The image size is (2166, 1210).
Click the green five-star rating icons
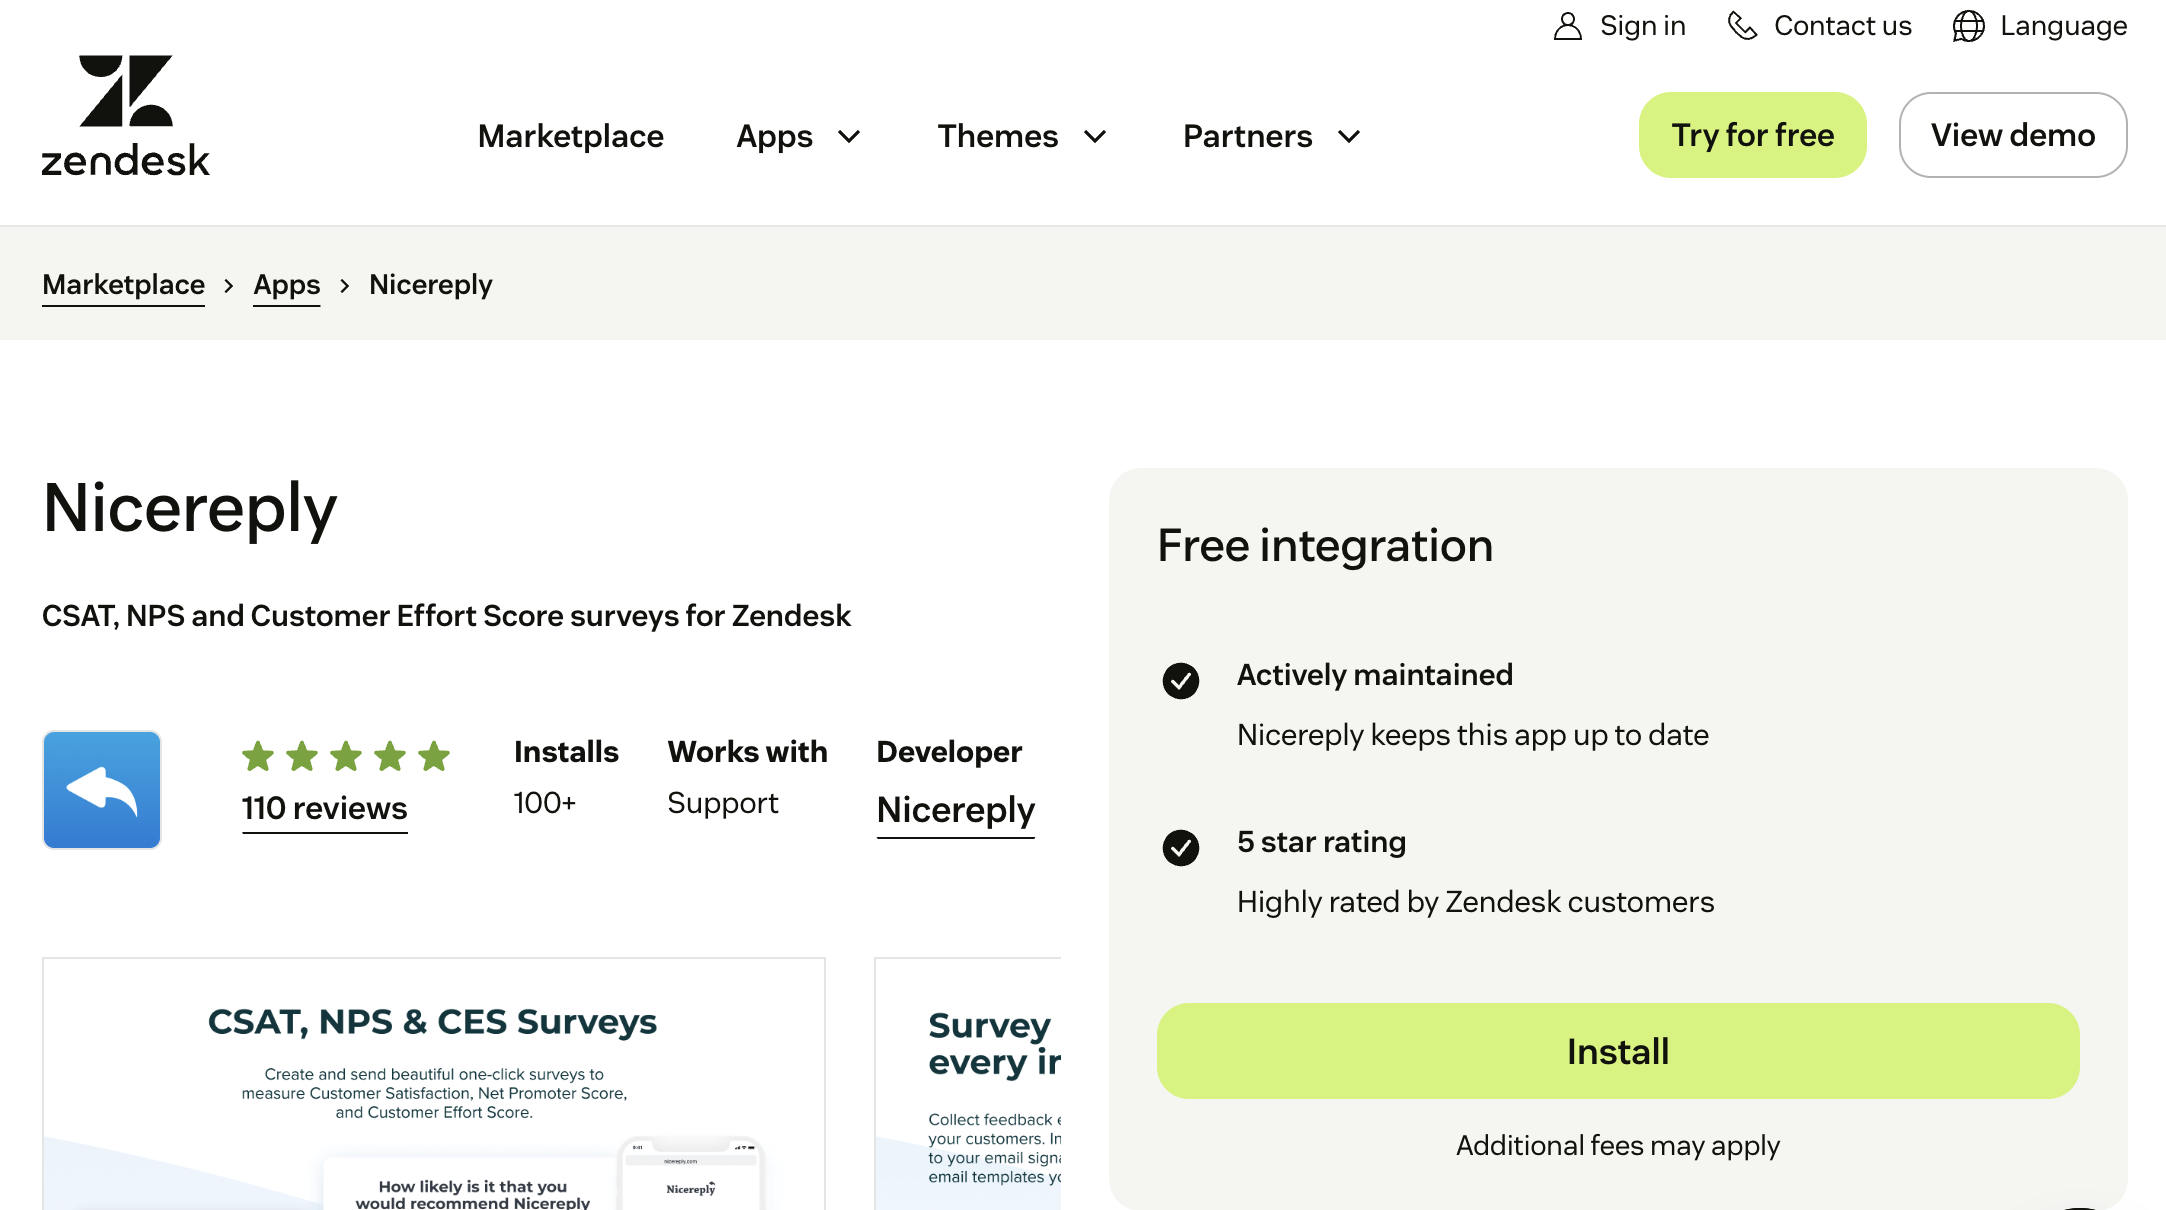click(x=346, y=756)
